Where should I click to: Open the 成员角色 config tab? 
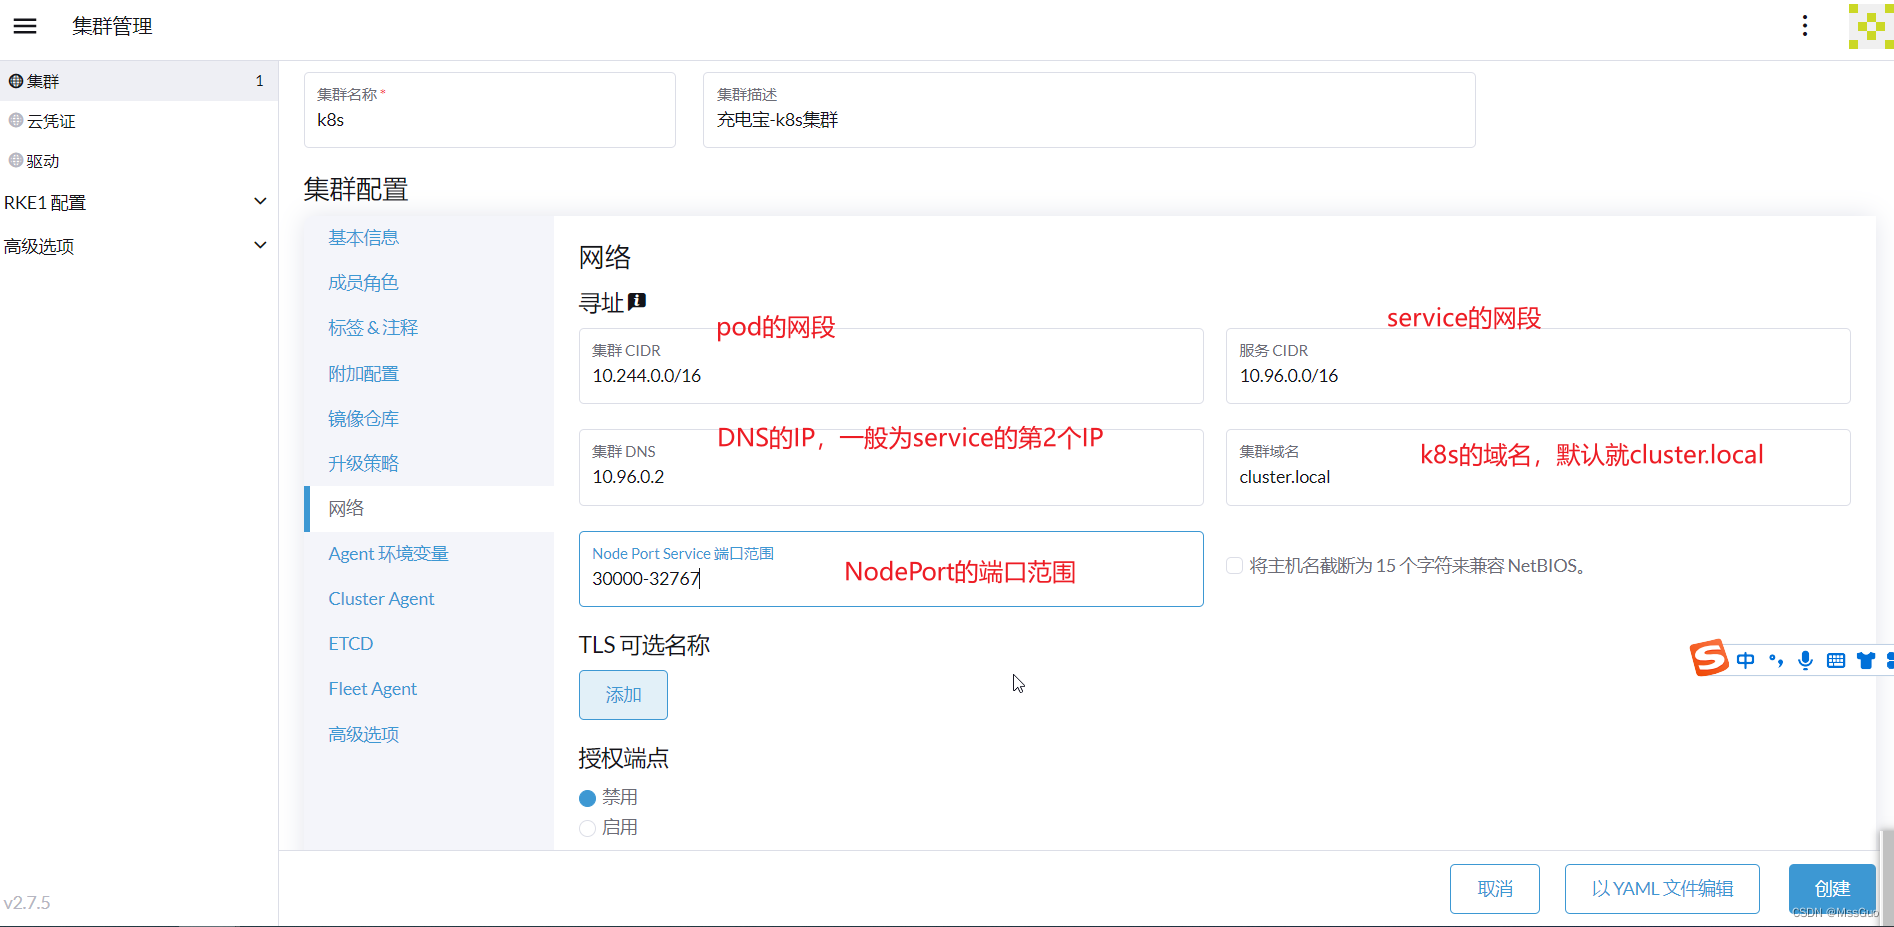point(429,283)
